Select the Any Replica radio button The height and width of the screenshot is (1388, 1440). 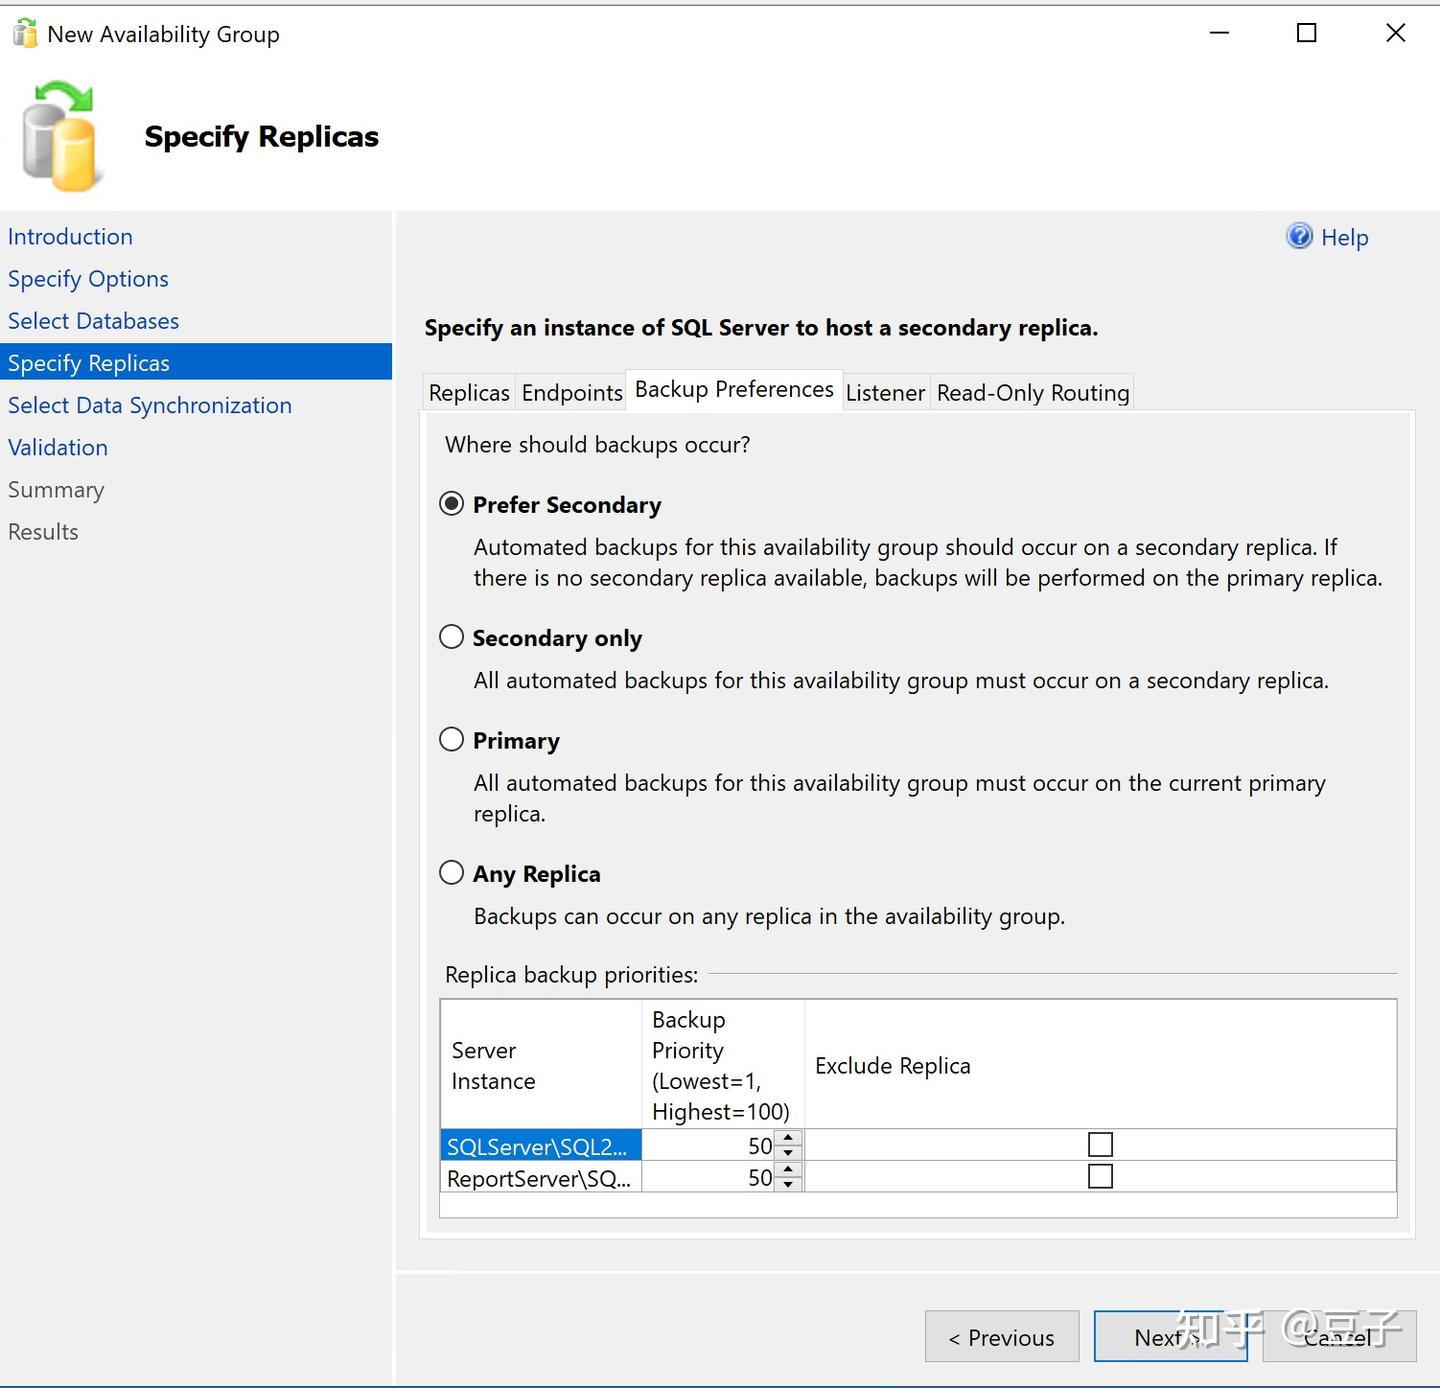point(452,873)
